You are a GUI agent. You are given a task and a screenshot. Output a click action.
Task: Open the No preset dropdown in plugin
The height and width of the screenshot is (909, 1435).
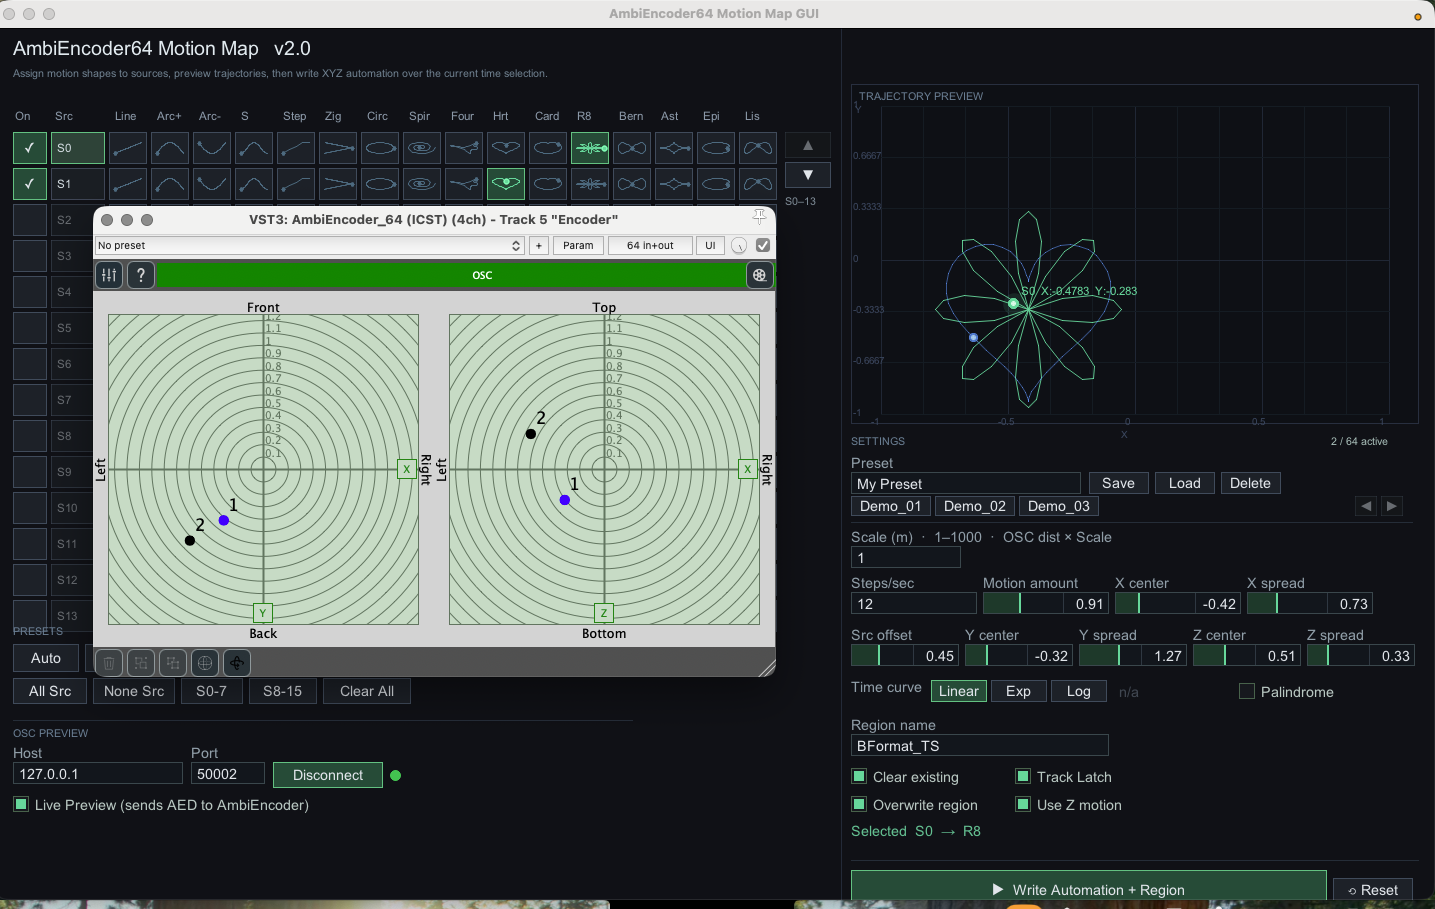tap(310, 245)
